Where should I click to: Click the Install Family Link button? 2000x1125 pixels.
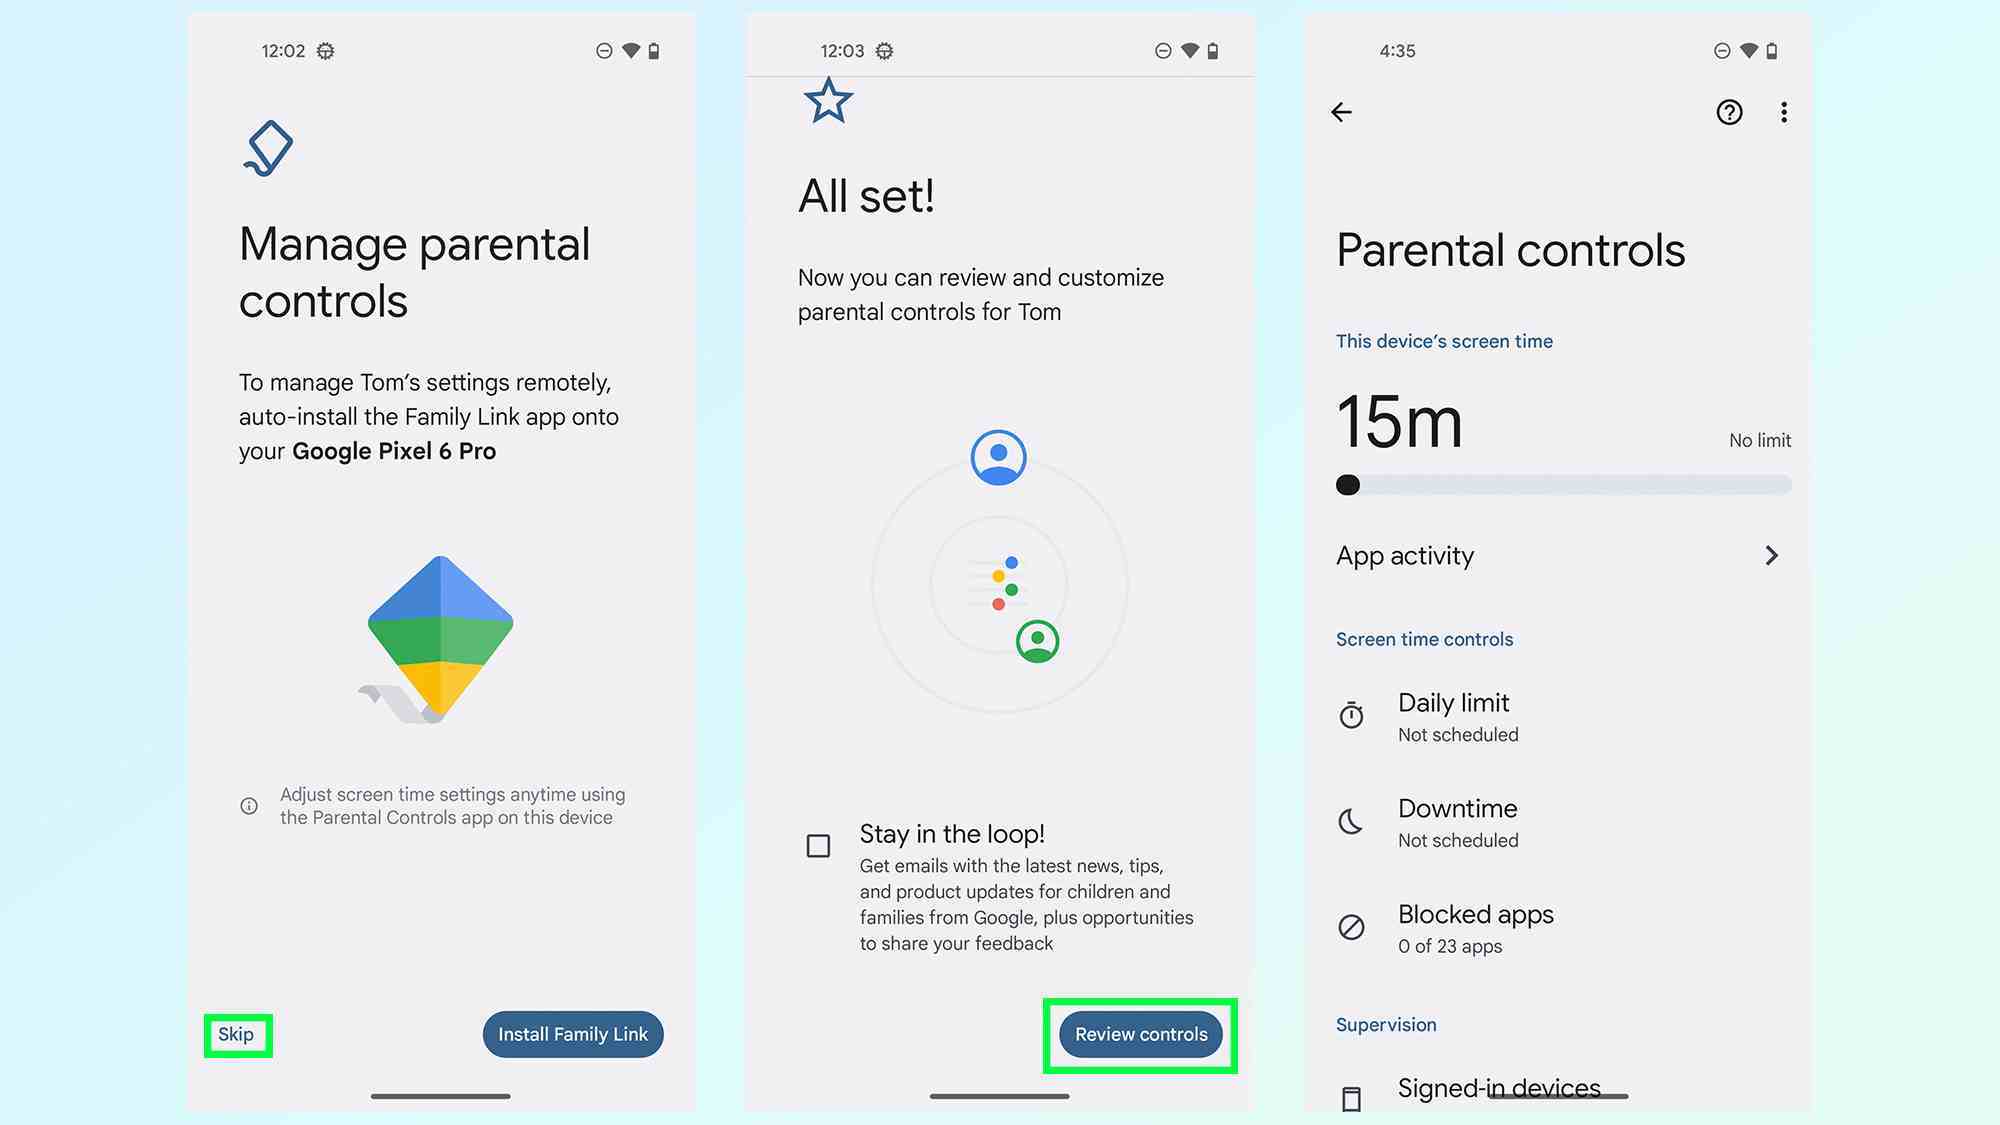click(573, 1033)
